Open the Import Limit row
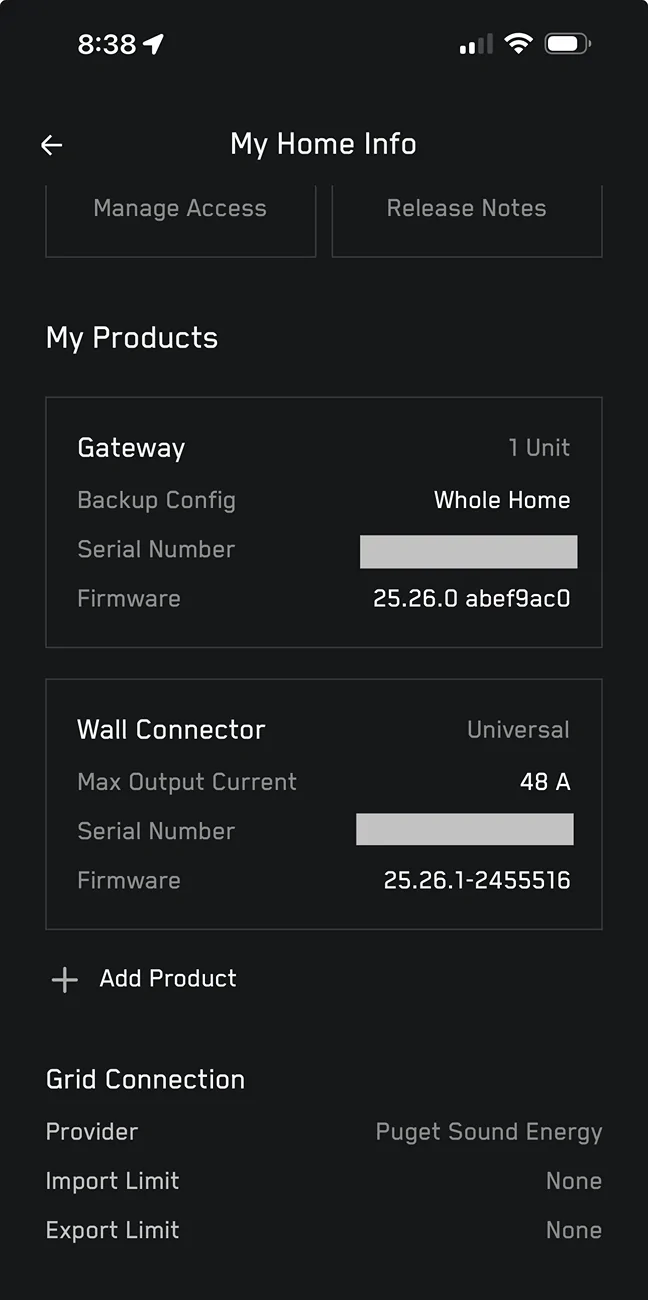Screen dimensions: 648x1300 pyautogui.click(x=324, y=1181)
